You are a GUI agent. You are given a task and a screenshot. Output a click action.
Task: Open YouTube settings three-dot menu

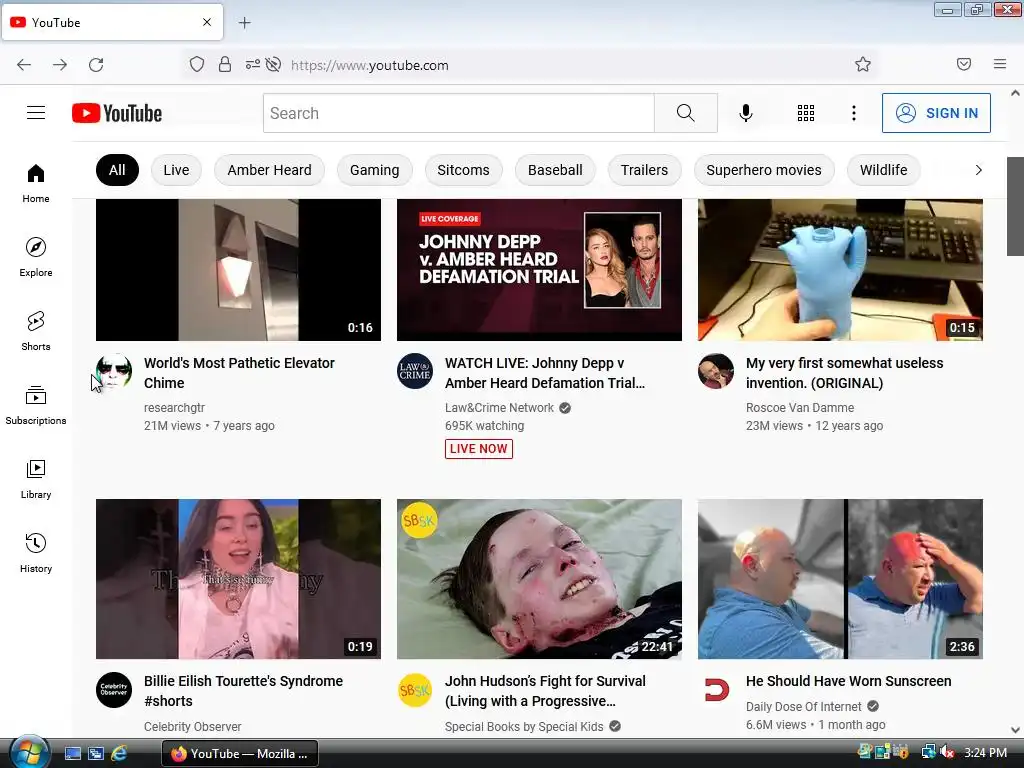coord(854,113)
